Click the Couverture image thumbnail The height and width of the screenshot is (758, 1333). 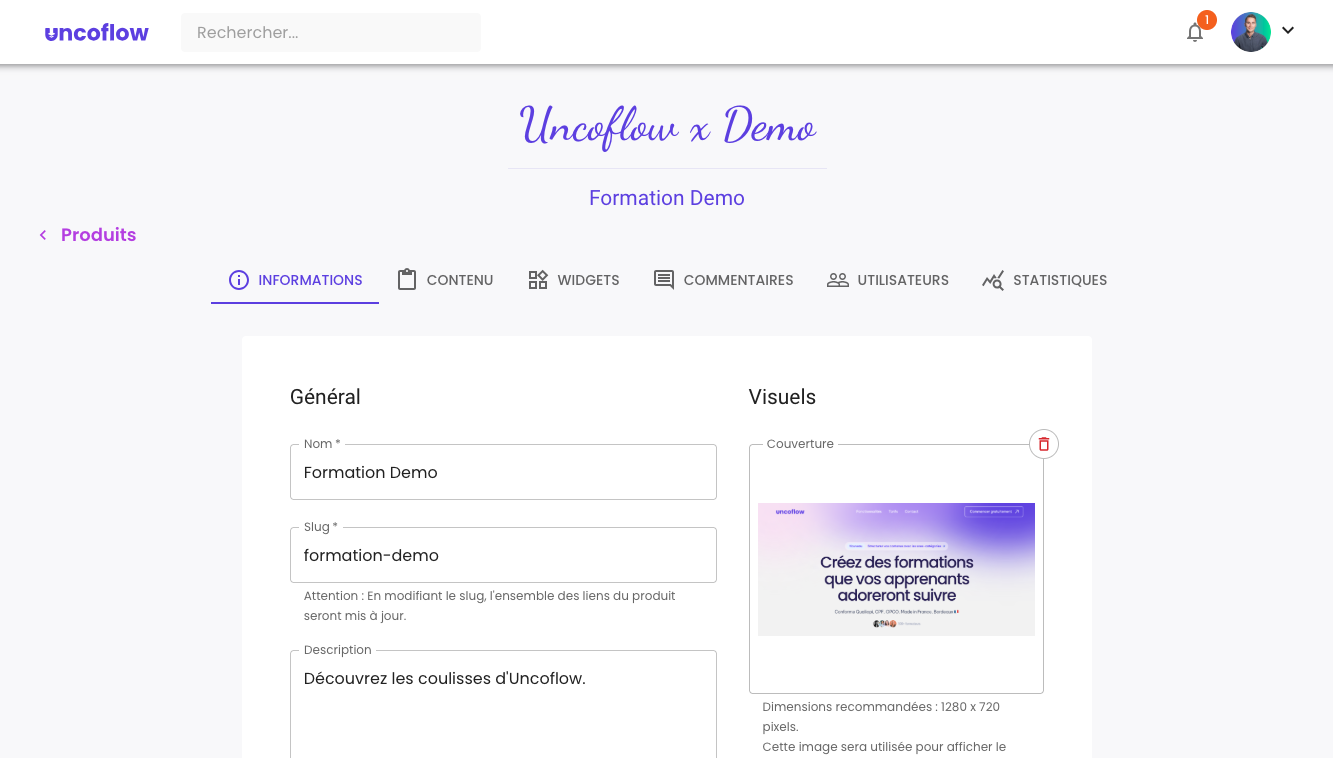pos(896,569)
